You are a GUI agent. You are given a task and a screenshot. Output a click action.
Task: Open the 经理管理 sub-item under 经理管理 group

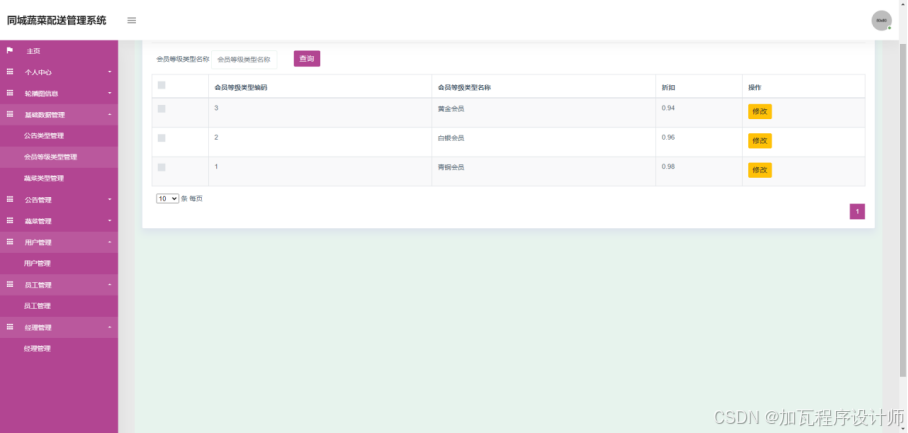tap(37, 348)
